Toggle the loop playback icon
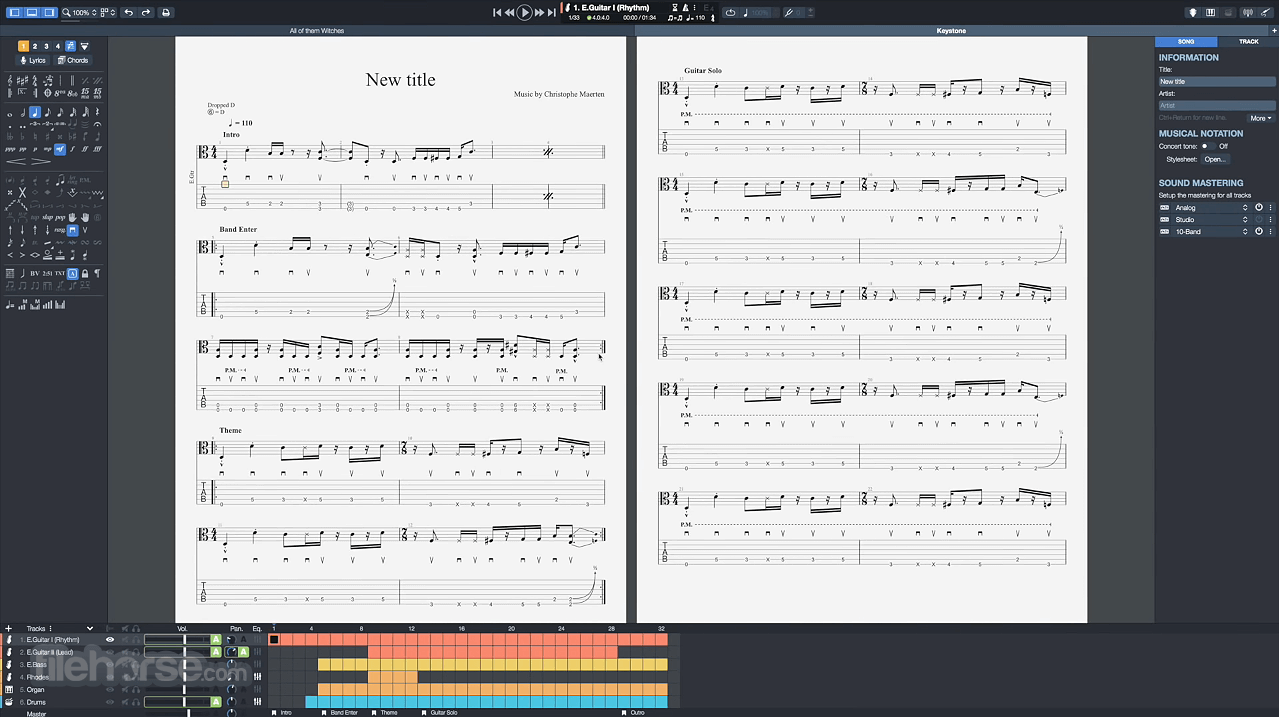This screenshot has width=1279, height=717. 730,12
